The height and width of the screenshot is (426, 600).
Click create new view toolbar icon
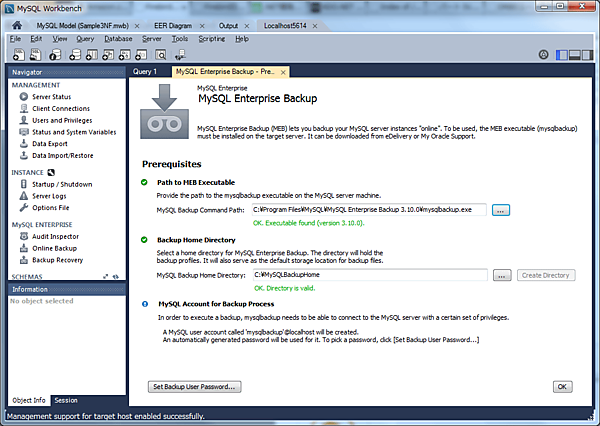108,55
